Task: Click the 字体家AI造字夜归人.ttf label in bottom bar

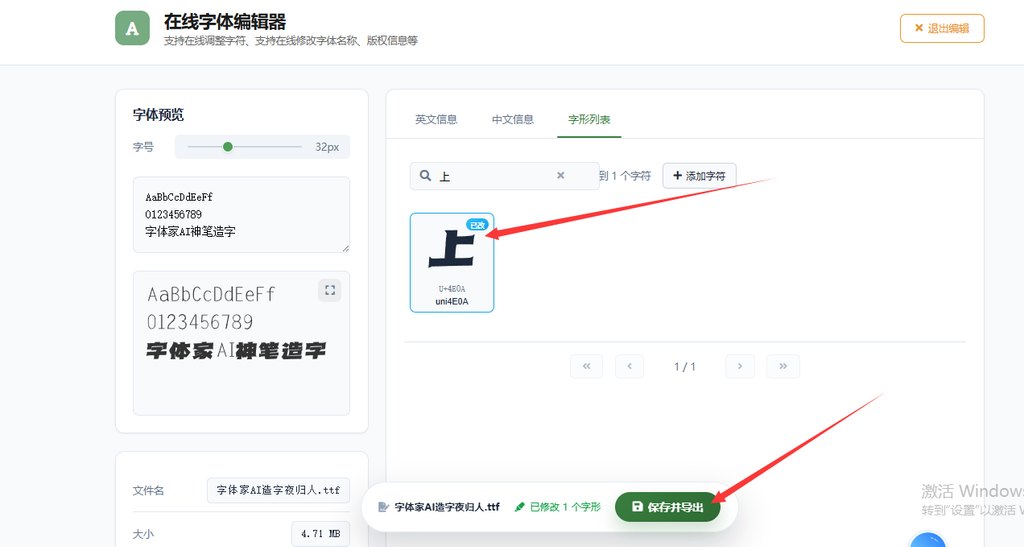Action: tap(447, 507)
